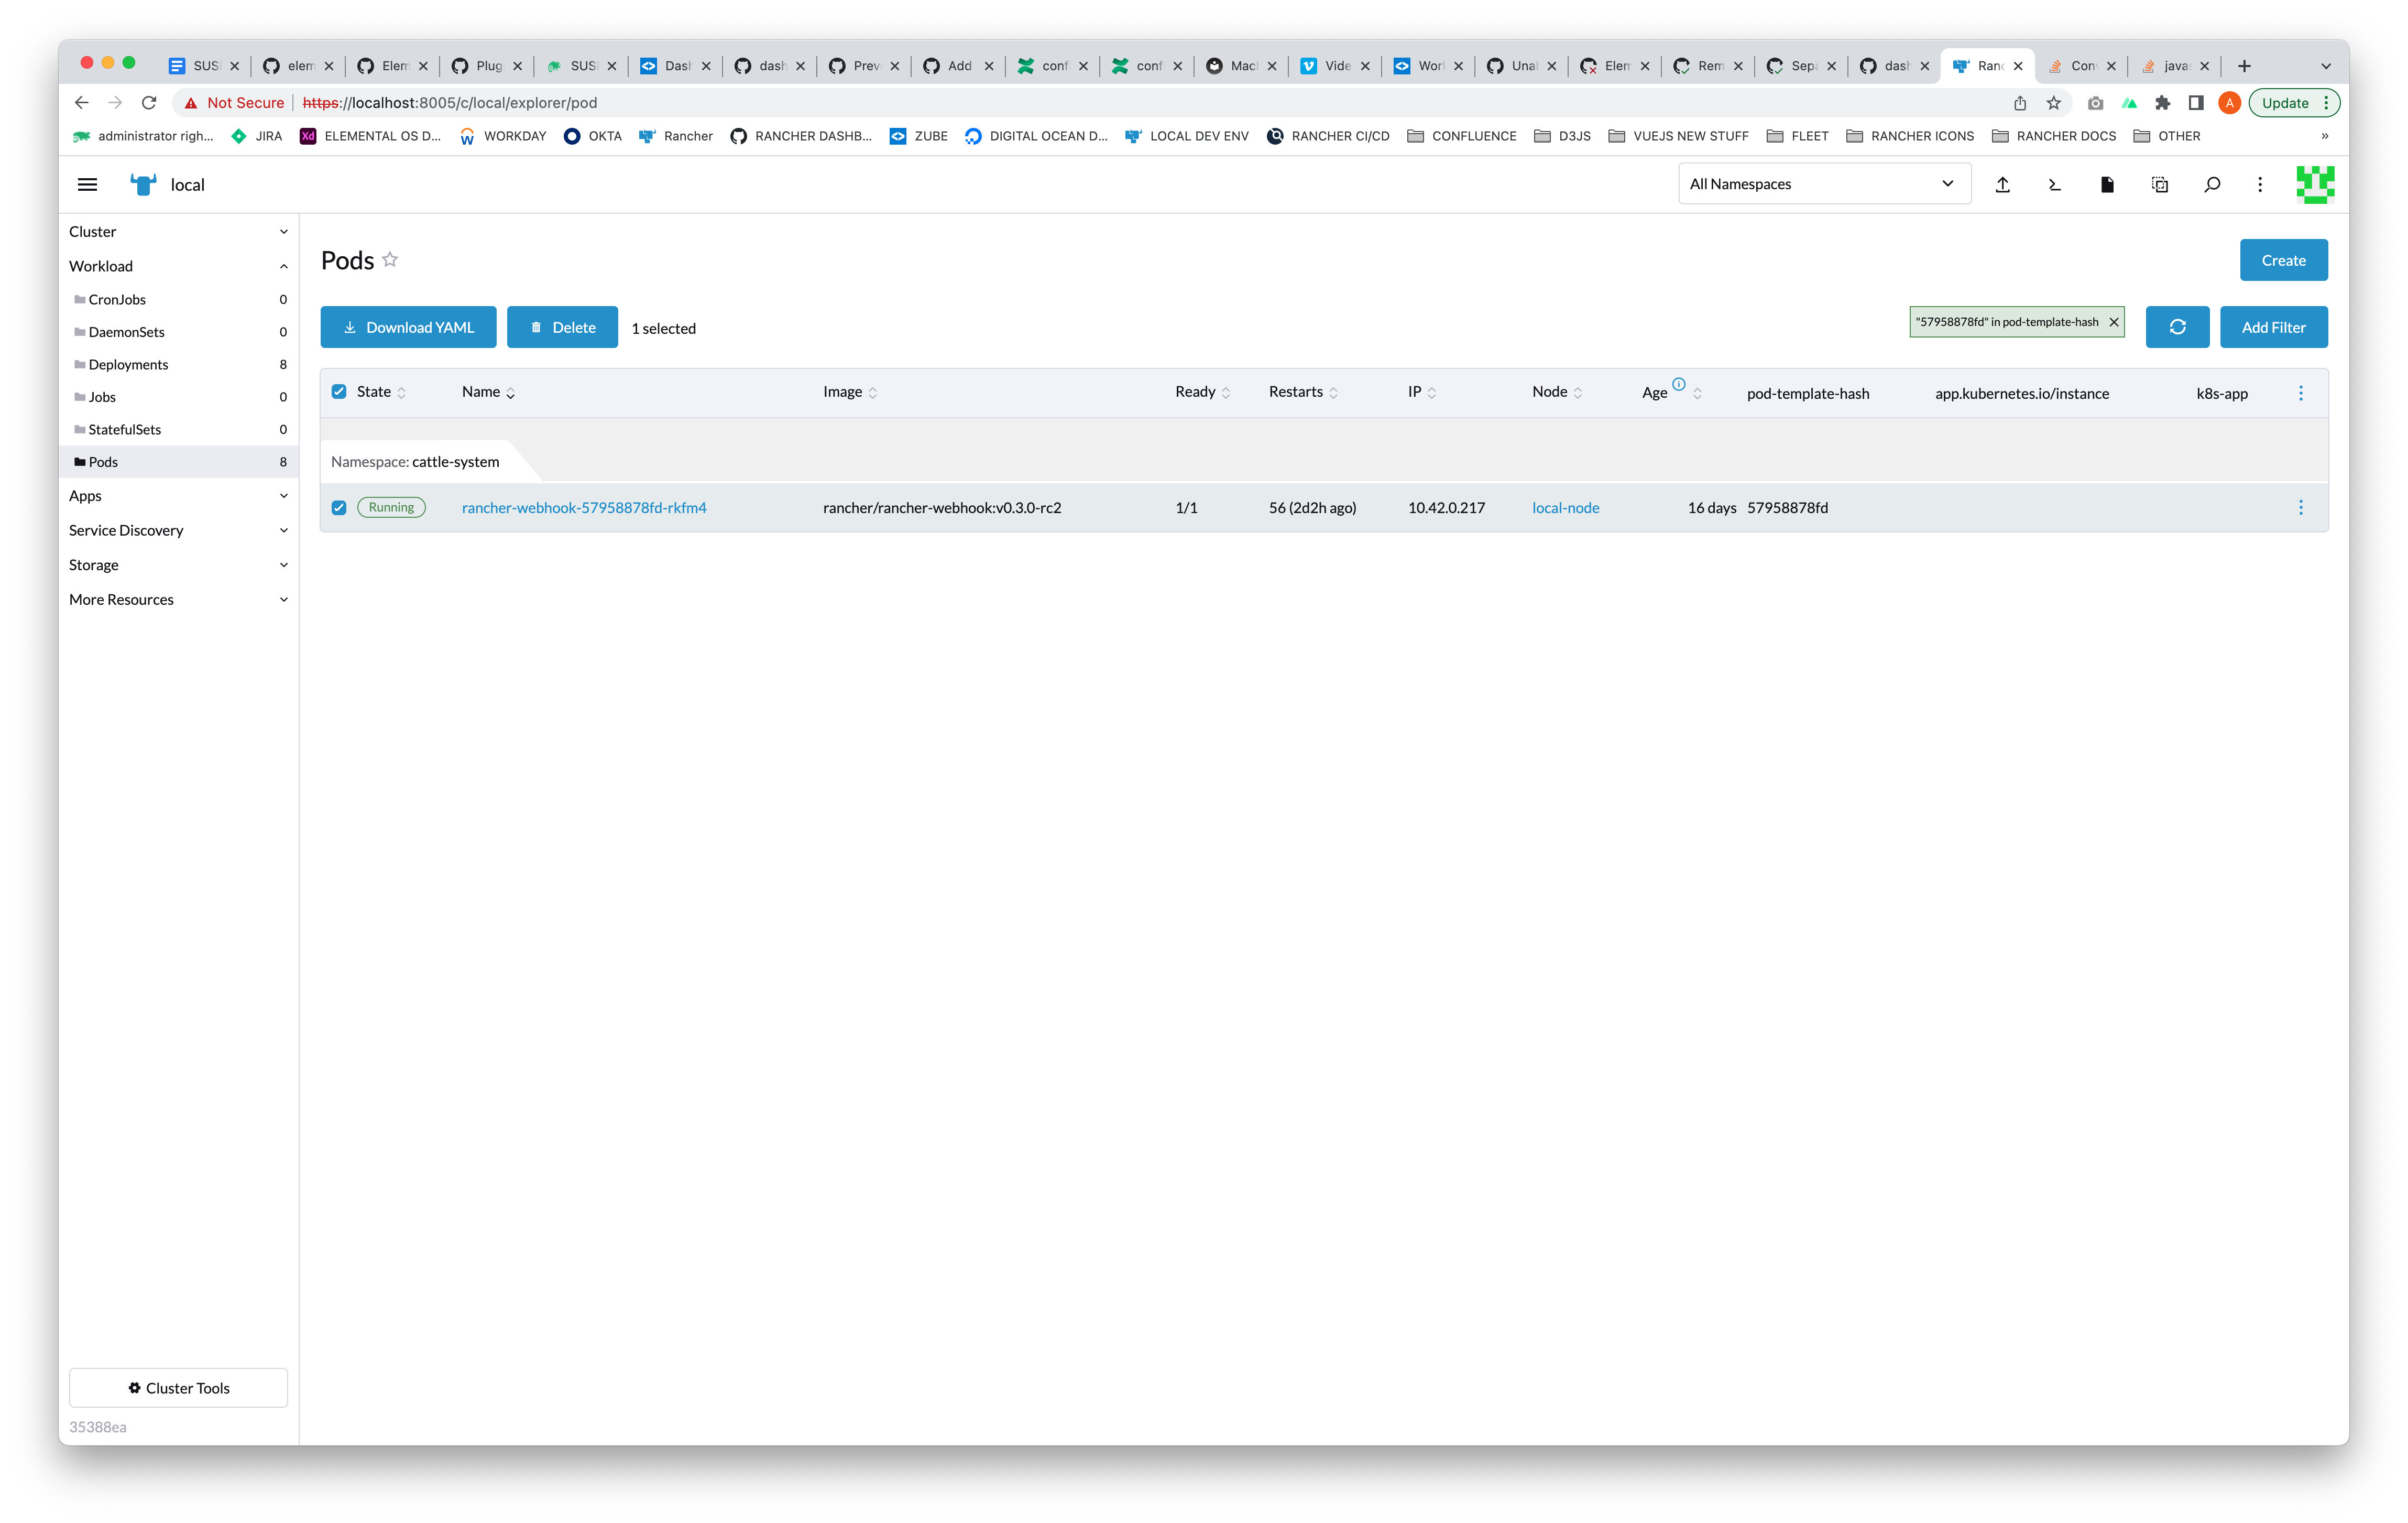Click the Import YAML upload icon

[x=2002, y=184]
